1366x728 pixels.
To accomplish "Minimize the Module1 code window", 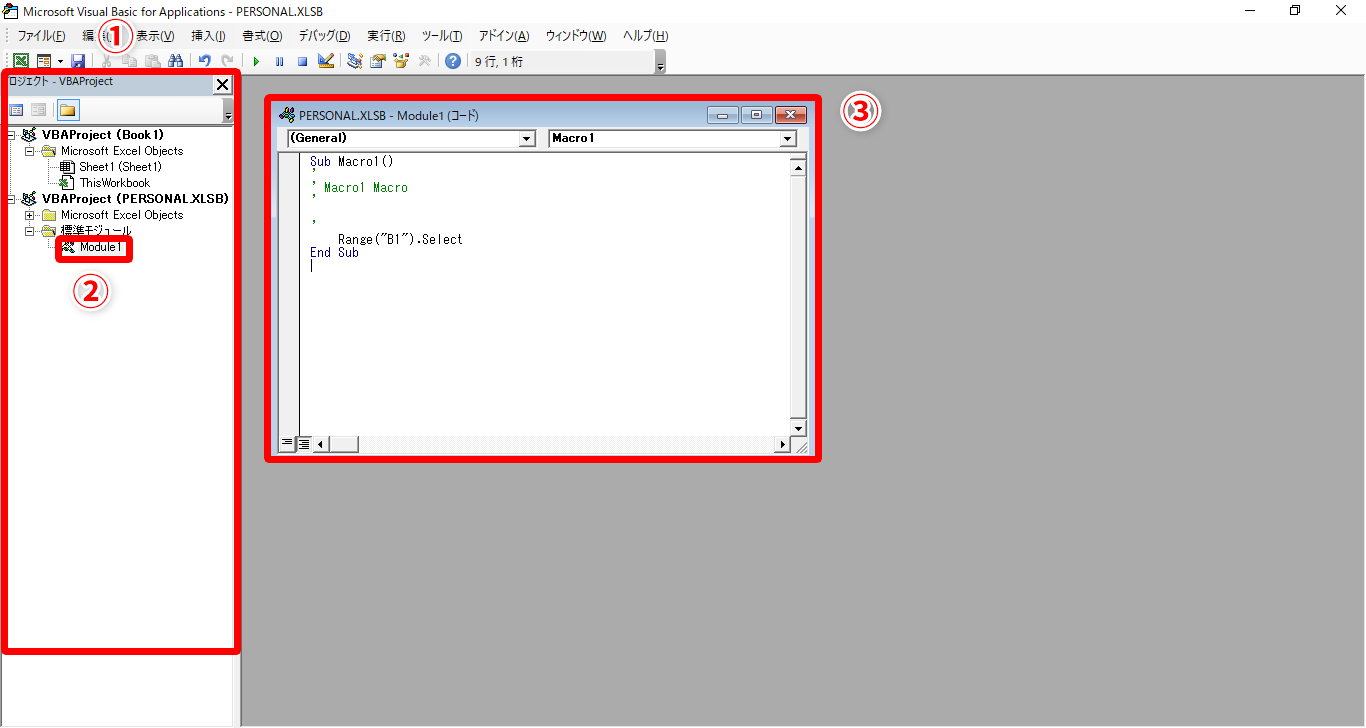I will (723, 115).
